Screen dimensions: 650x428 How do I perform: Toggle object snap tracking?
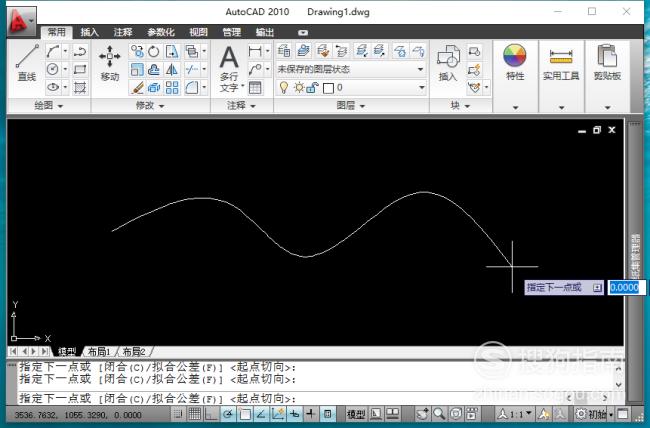pyautogui.click(x=261, y=413)
